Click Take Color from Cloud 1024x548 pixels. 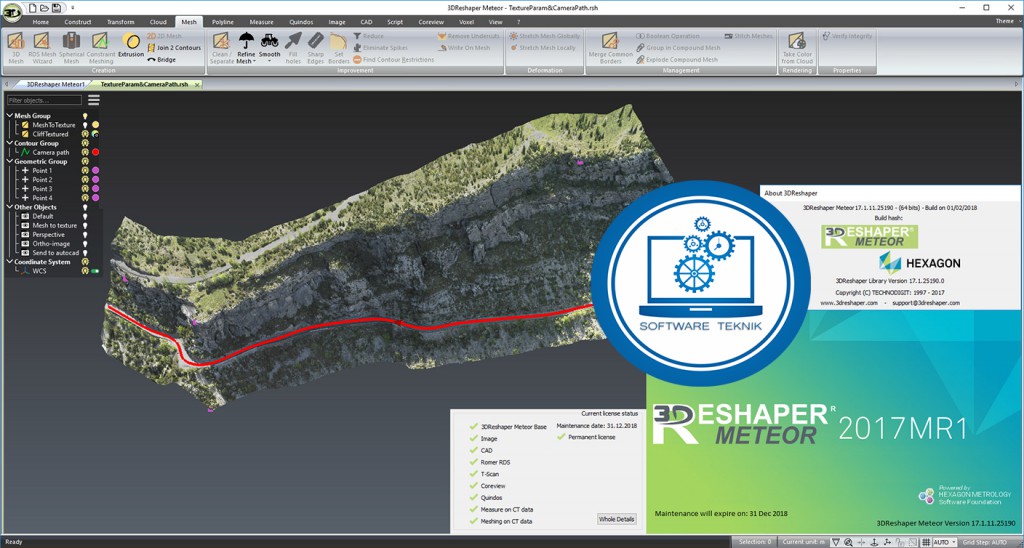797,48
